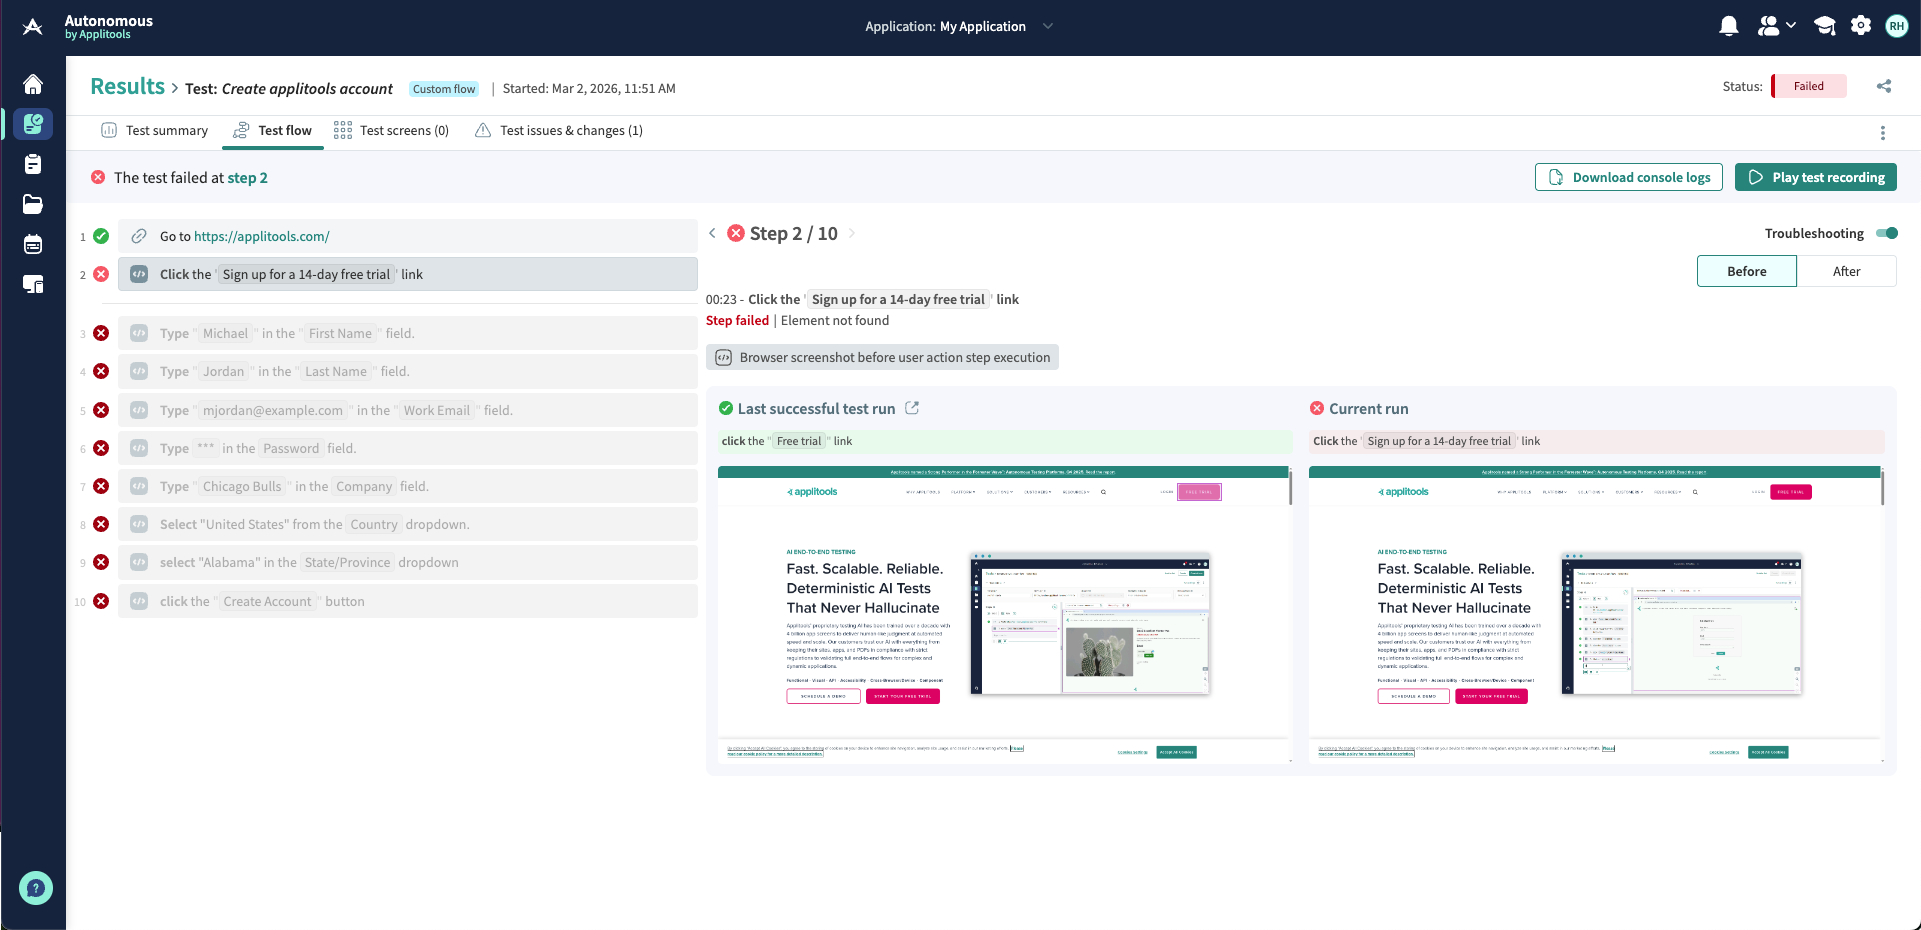Open last successful test run externally
Screen dimensions: 1921x930
click(x=912, y=408)
